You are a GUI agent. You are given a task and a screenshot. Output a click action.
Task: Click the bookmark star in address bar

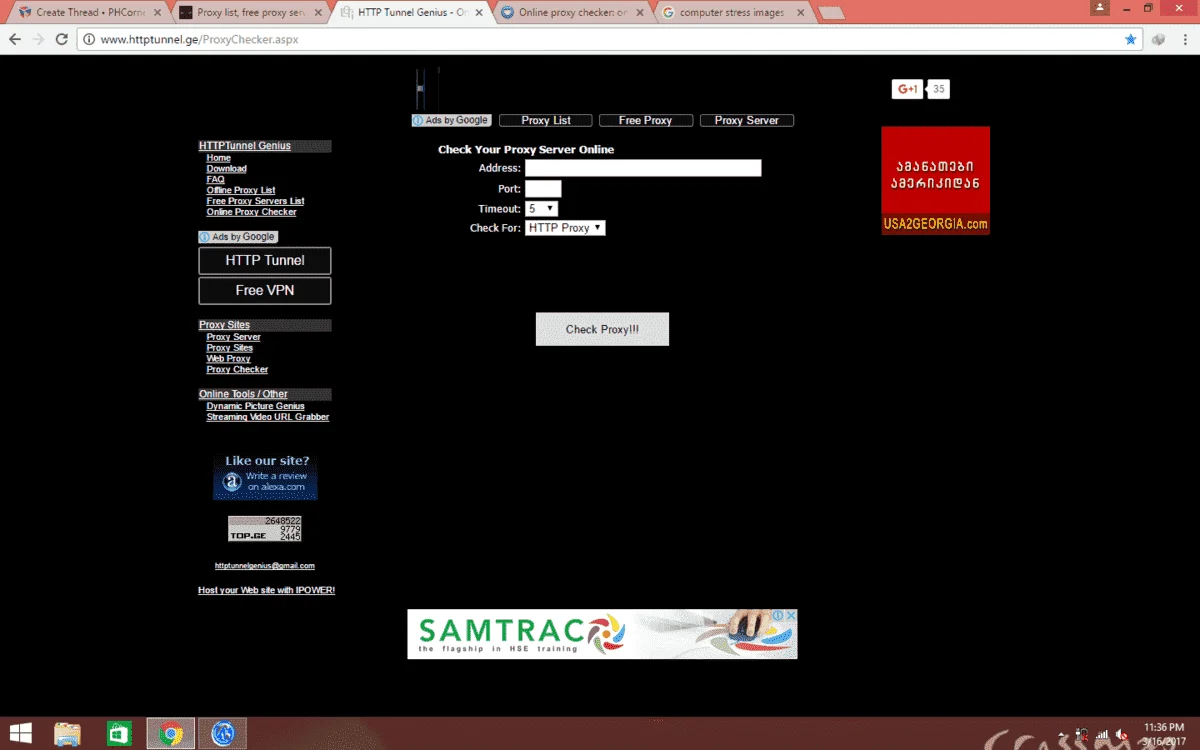(x=1130, y=39)
